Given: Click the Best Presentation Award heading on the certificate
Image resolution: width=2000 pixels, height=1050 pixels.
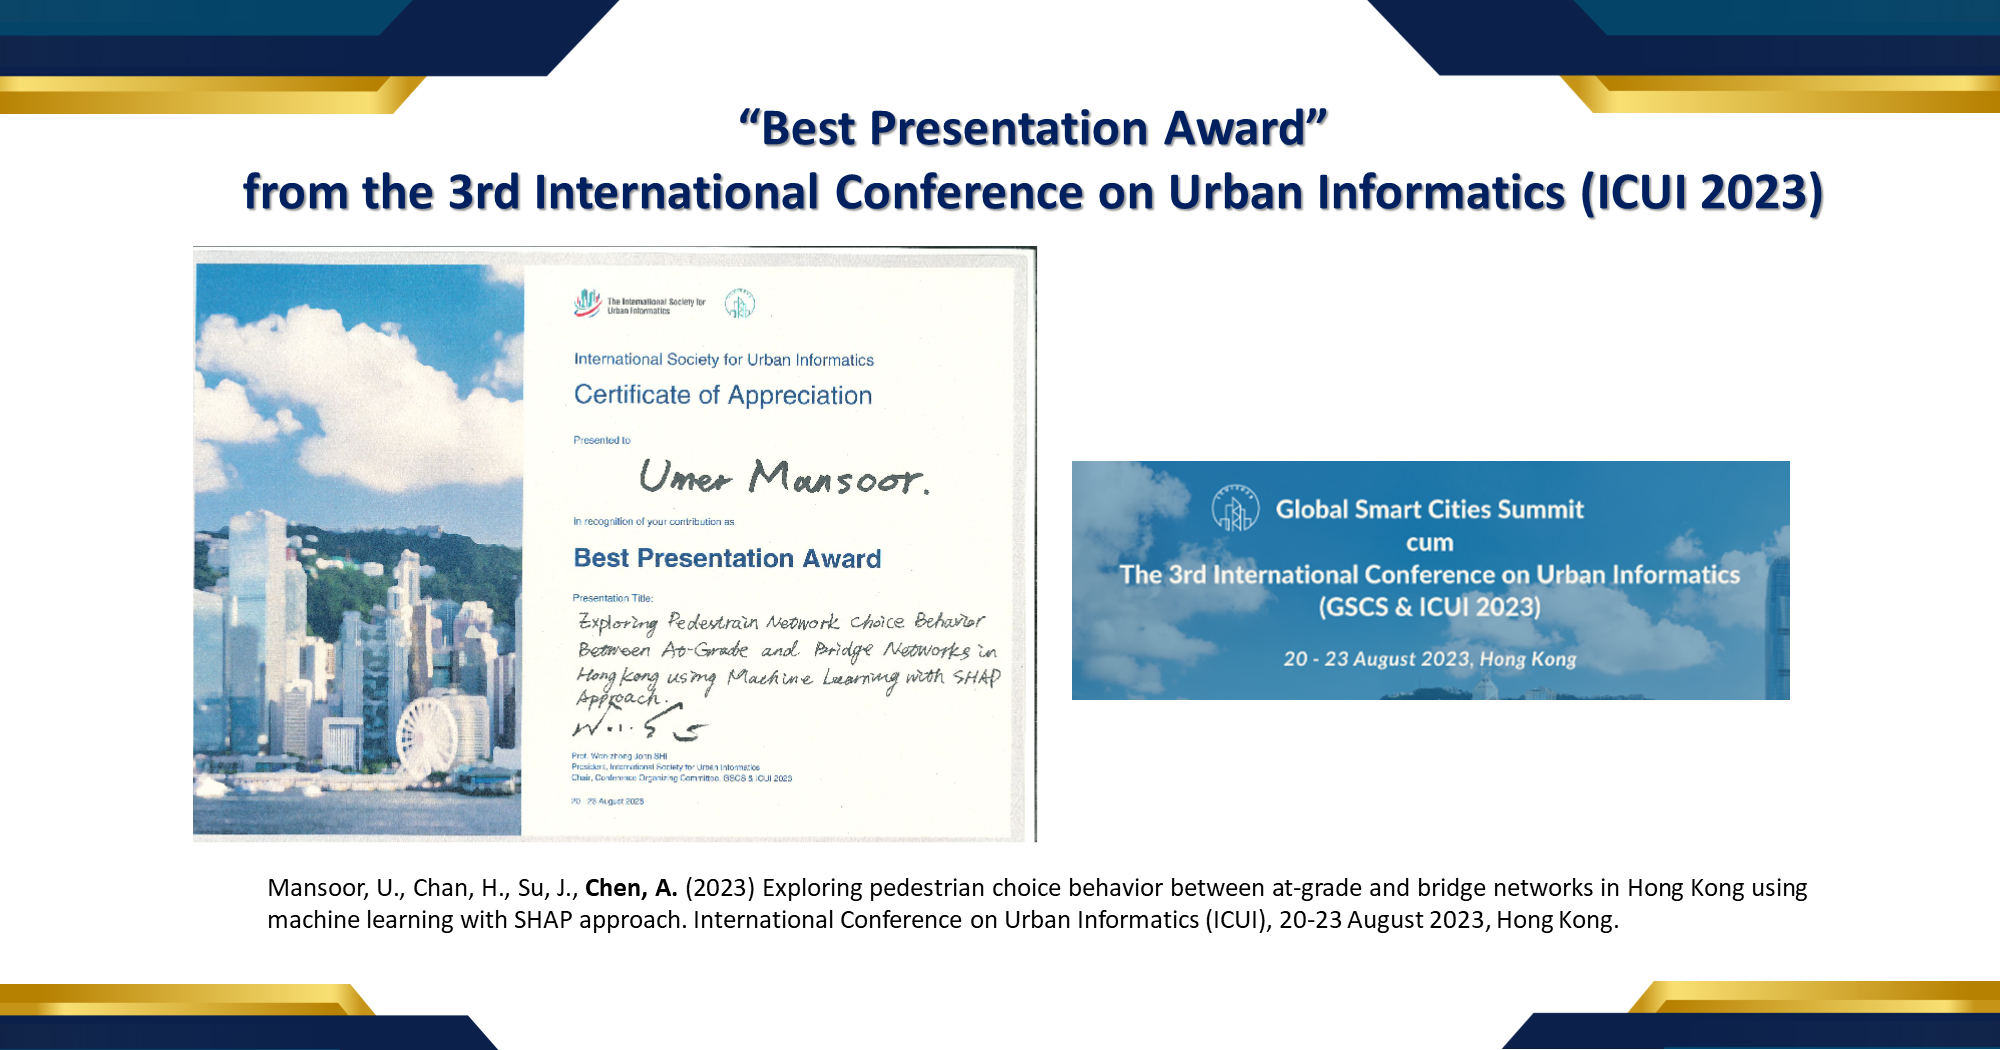Looking at the screenshot, I should click(726, 559).
